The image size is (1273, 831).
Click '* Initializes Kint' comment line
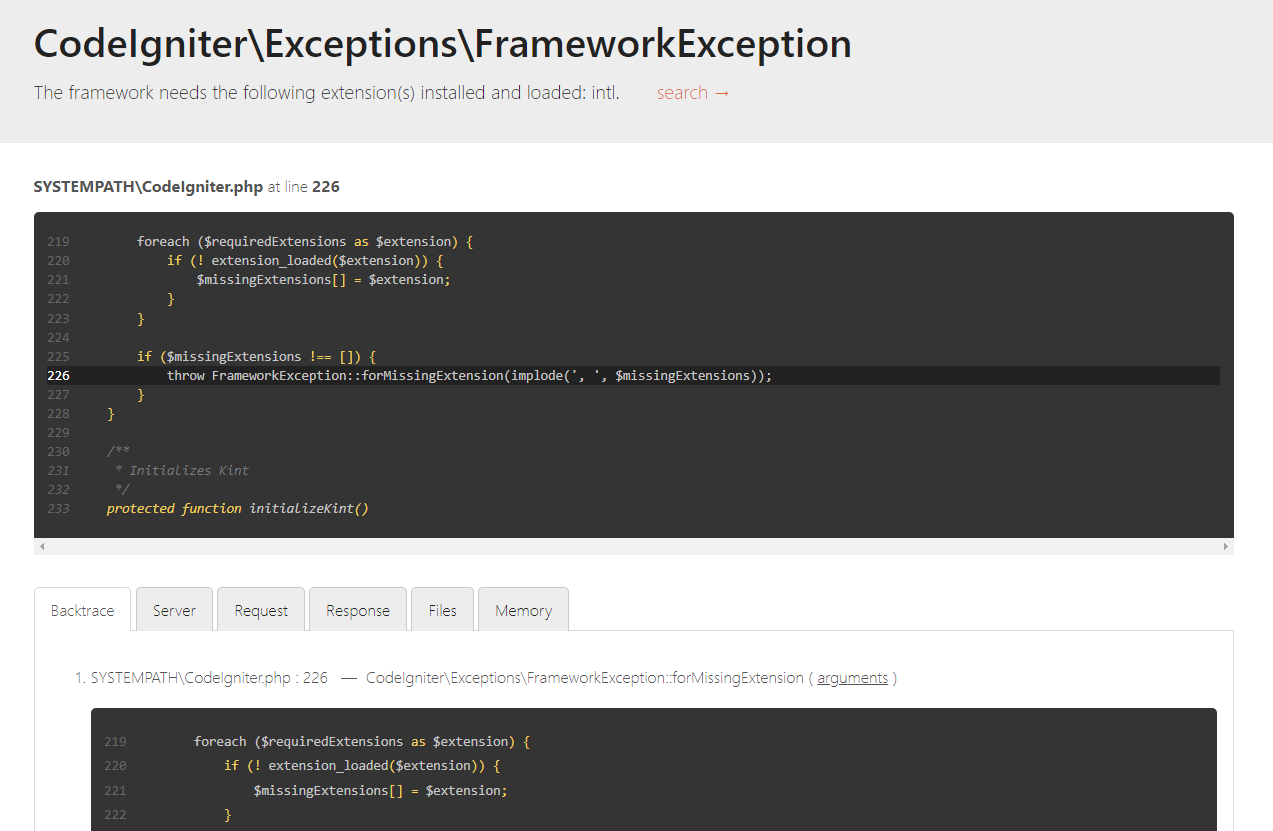182,470
